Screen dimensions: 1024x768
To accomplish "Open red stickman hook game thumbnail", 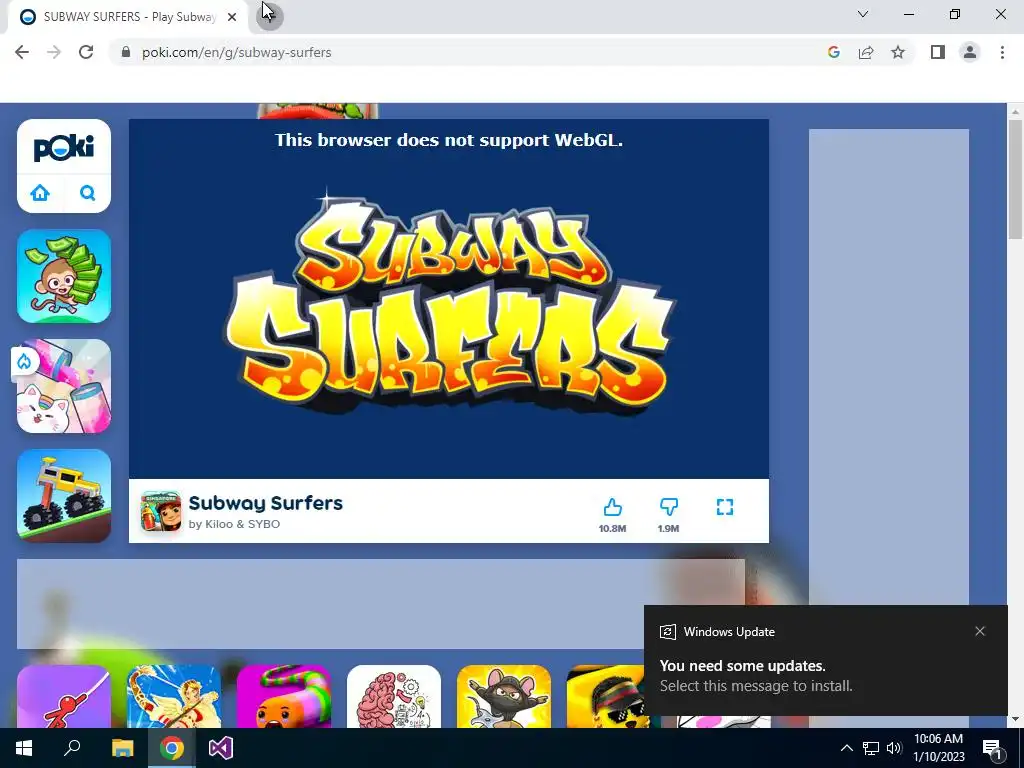I will (x=64, y=696).
